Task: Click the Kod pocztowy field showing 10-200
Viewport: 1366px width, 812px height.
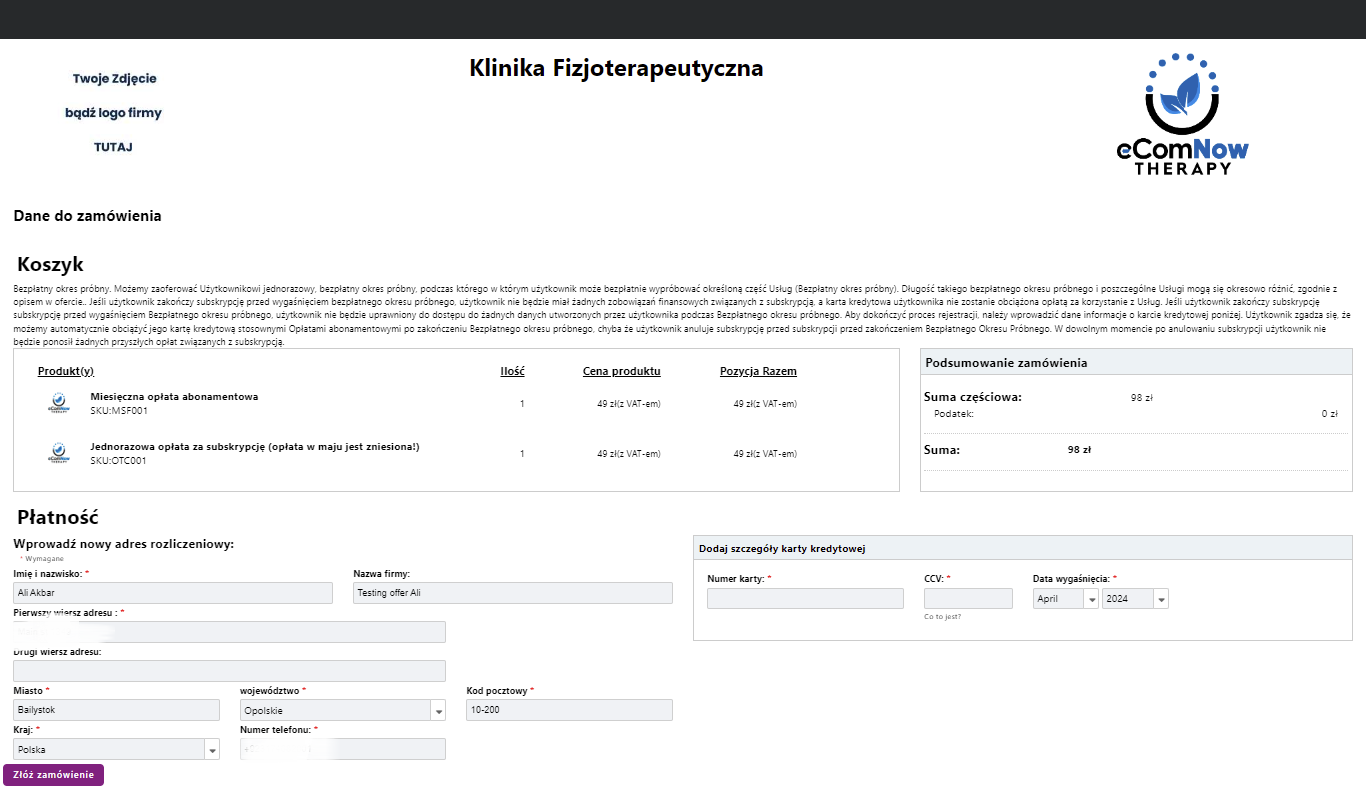Action: pyautogui.click(x=568, y=709)
